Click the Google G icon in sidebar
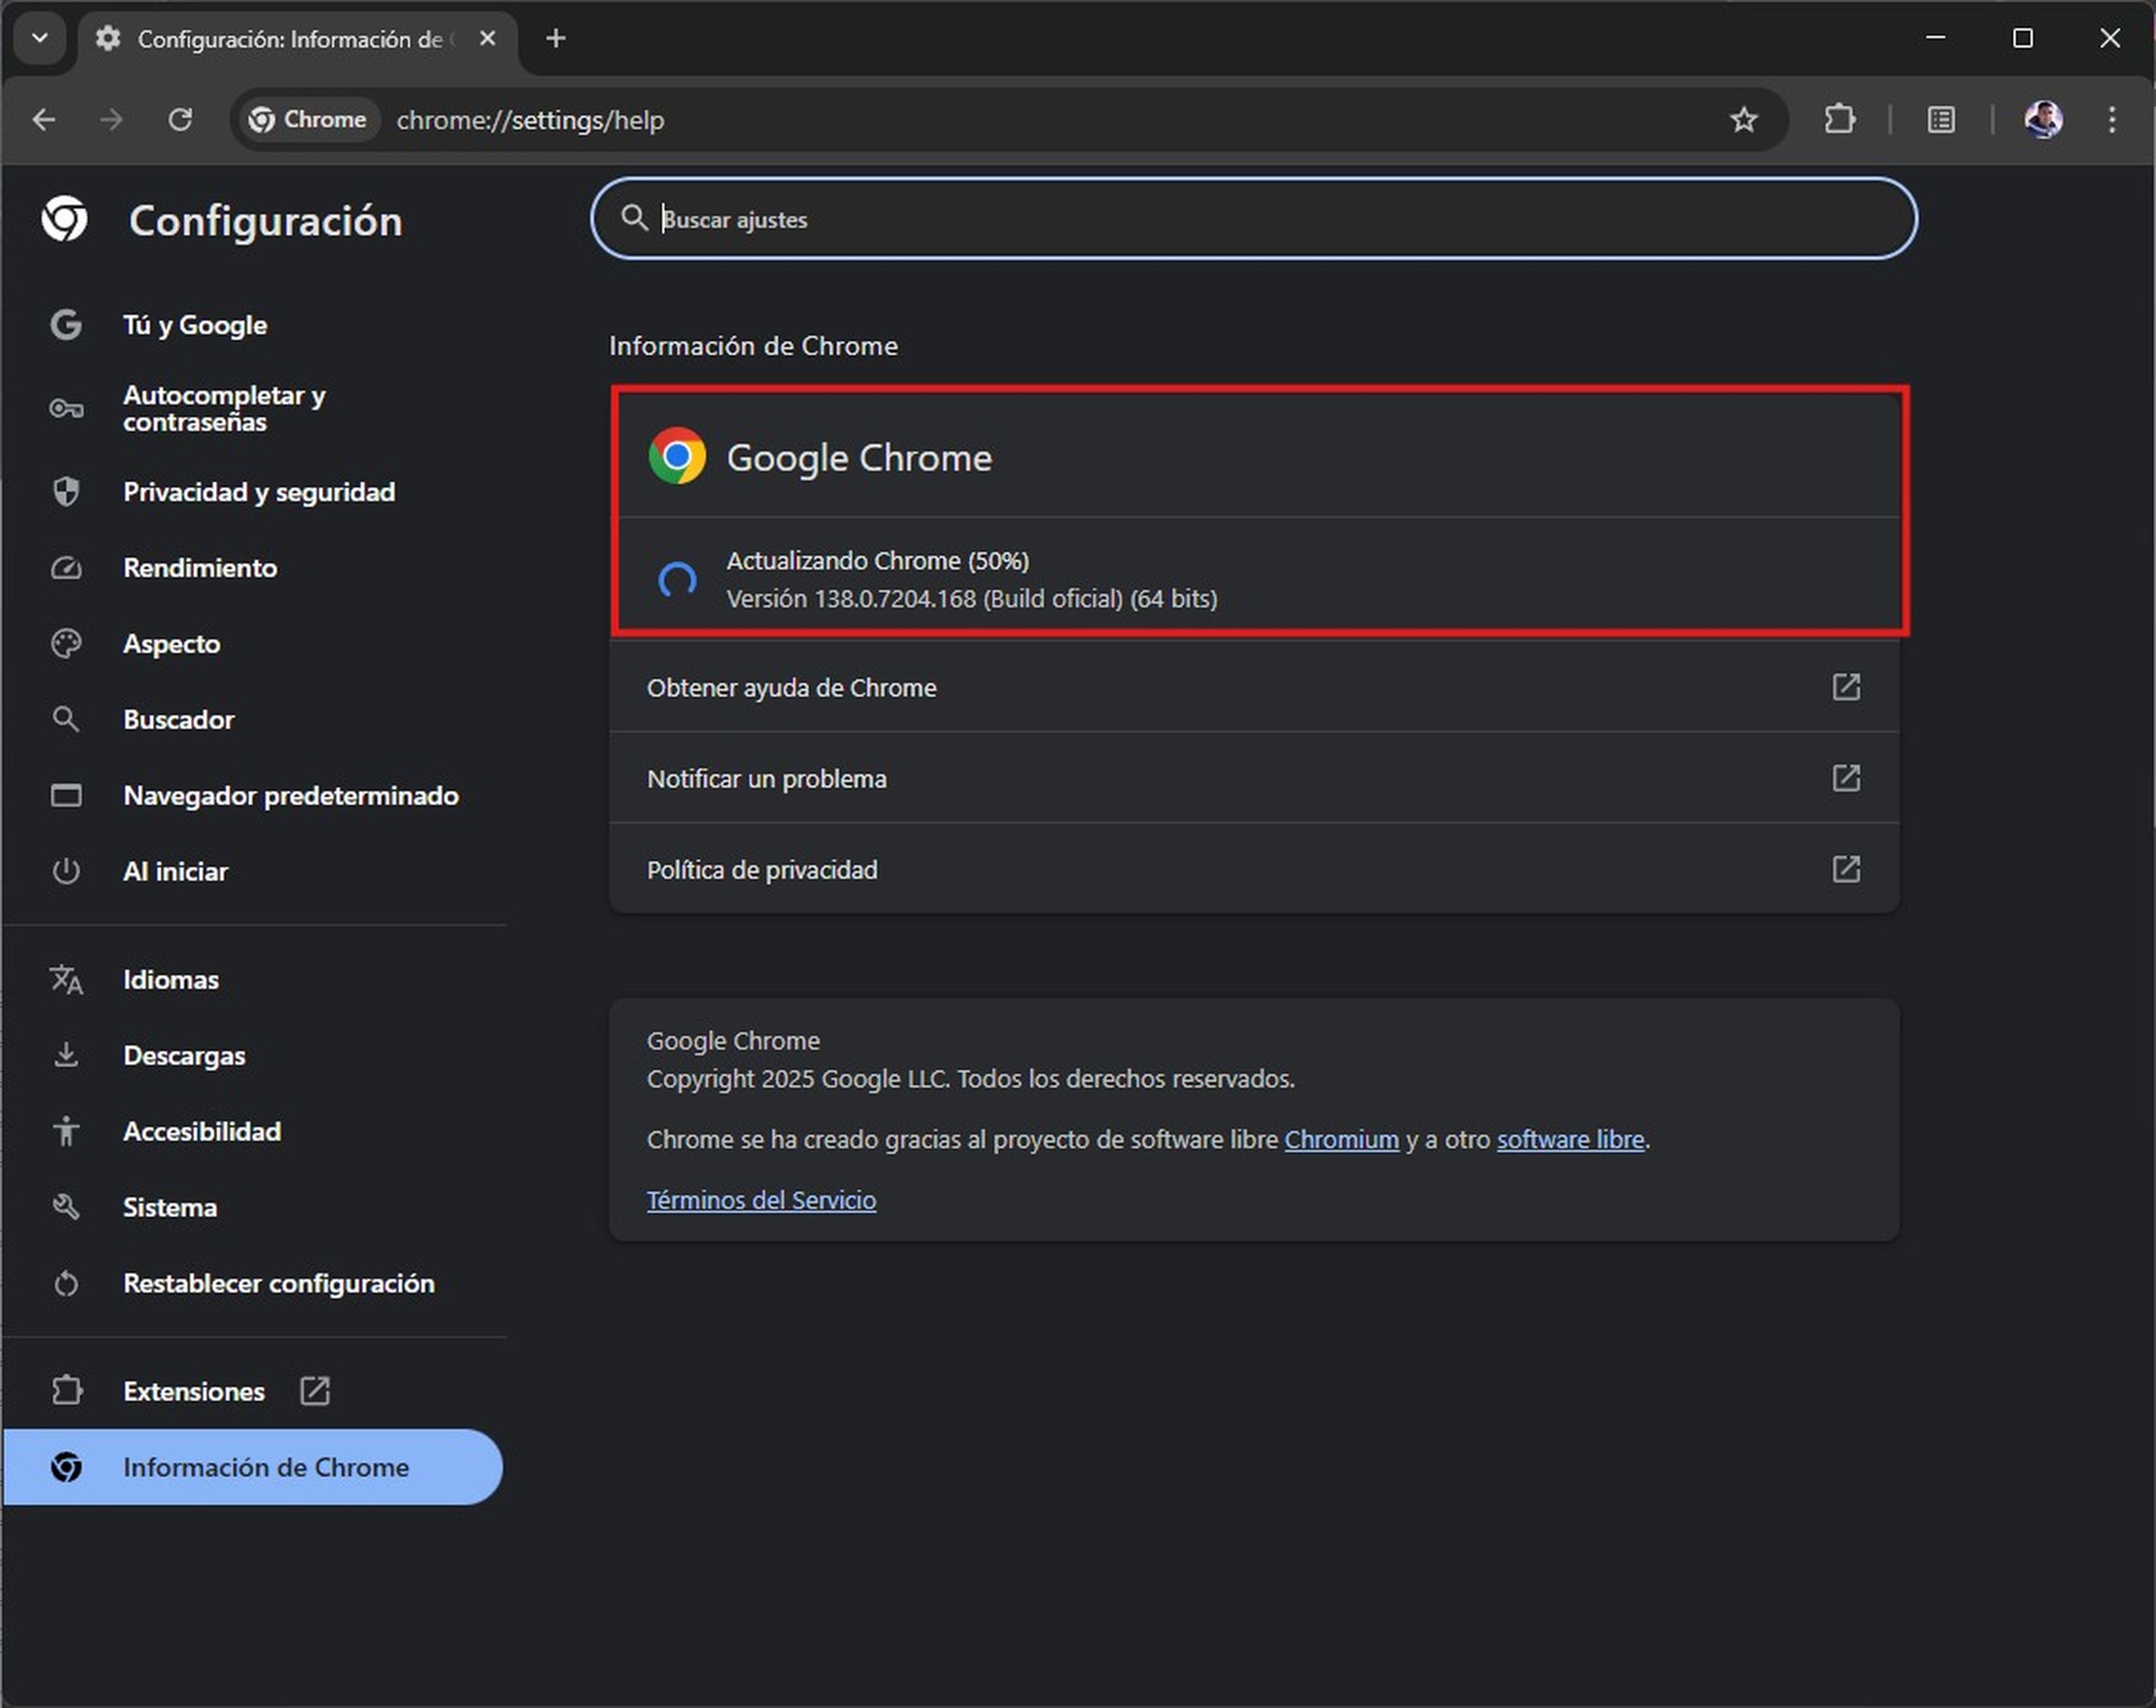Screen dimensions: 2156x1708 coord(66,325)
